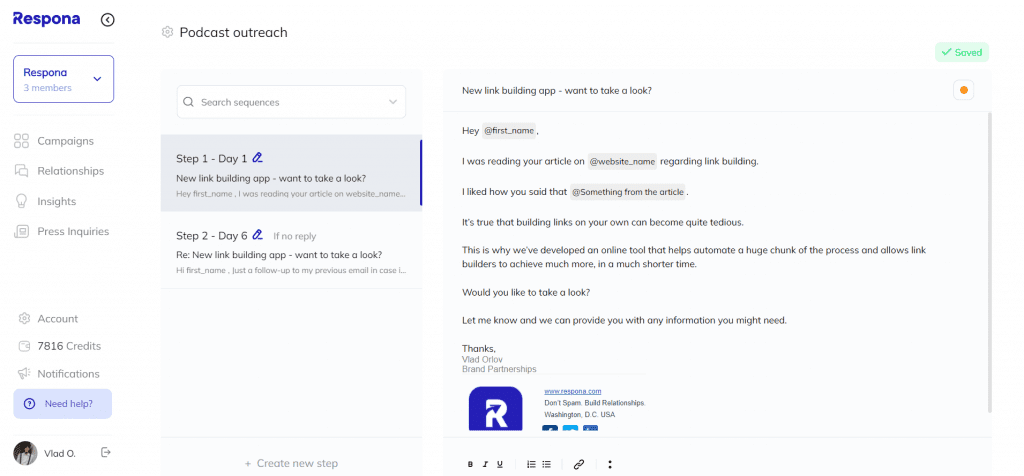Screen dimensions: 1024x476
Task: Insert a hyperlink with the link icon
Action: coord(579,464)
